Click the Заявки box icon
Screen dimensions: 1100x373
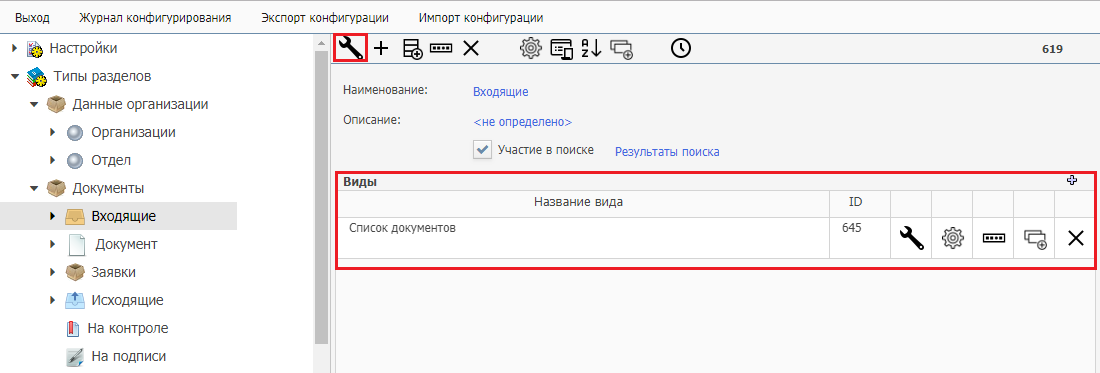[74, 272]
